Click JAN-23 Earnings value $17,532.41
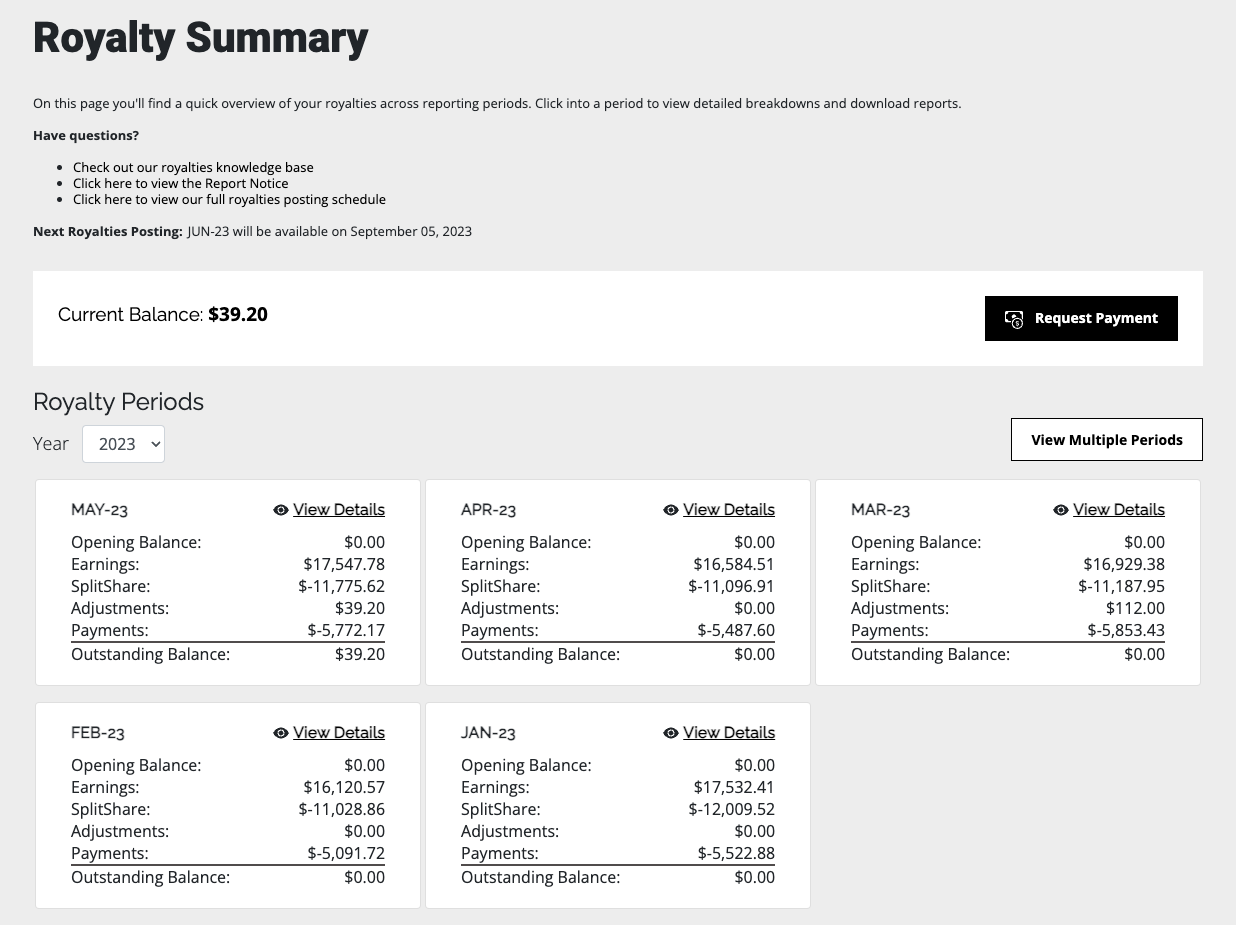This screenshot has height=925, width=1236. coord(734,788)
